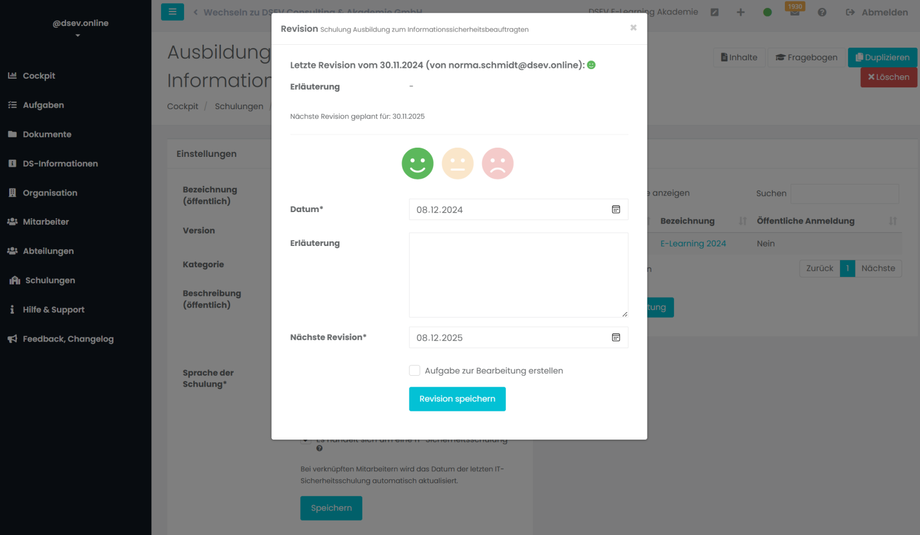The image size is (920, 535).
Task: Select the green happy smiley rating
Action: 417,163
